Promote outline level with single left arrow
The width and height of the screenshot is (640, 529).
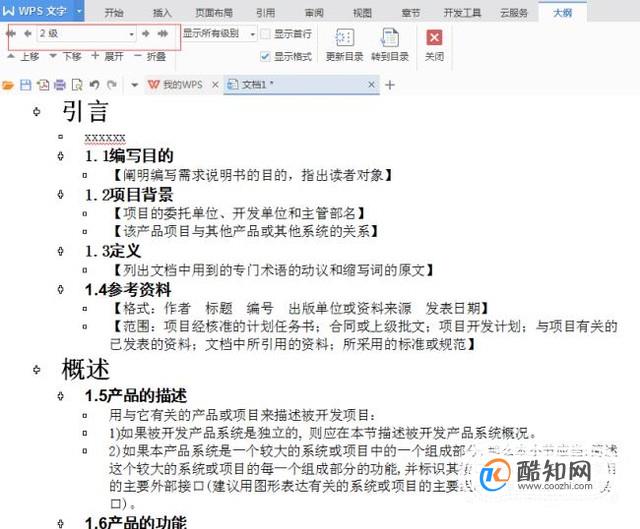click(x=27, y=33)
